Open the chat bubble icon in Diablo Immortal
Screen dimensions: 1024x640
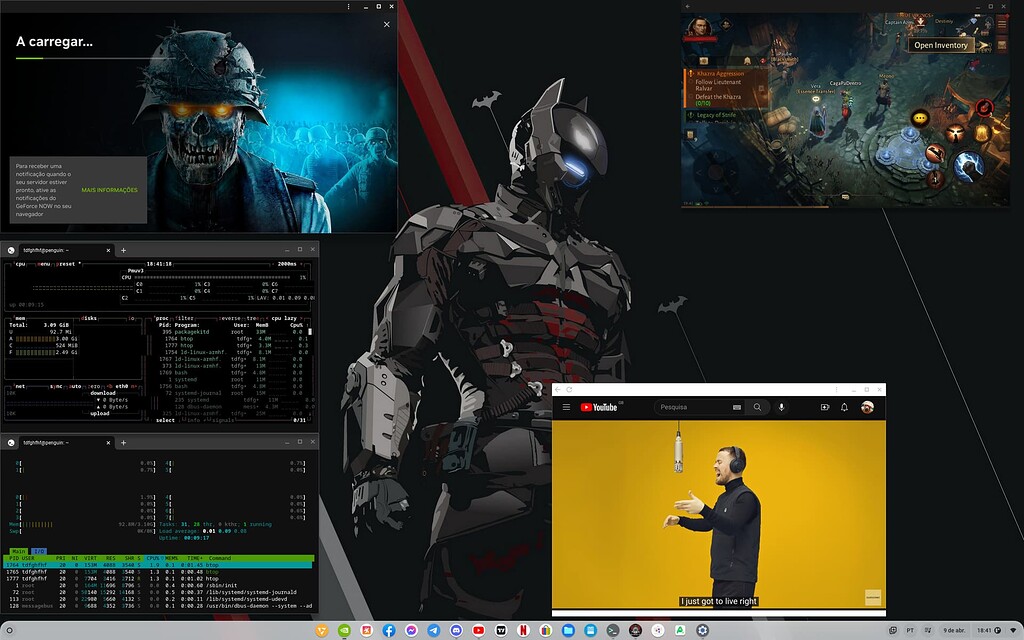click(919, 117)
